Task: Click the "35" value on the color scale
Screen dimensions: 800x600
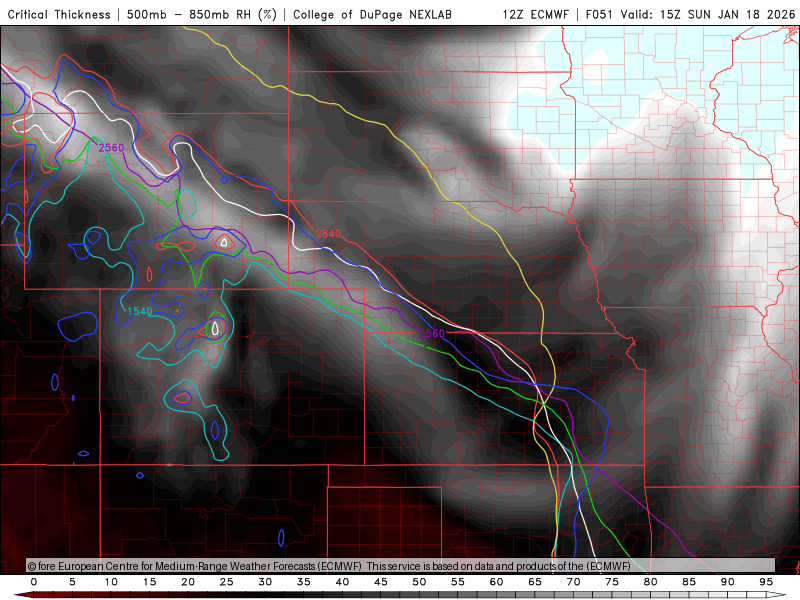Action: [304, 582]
